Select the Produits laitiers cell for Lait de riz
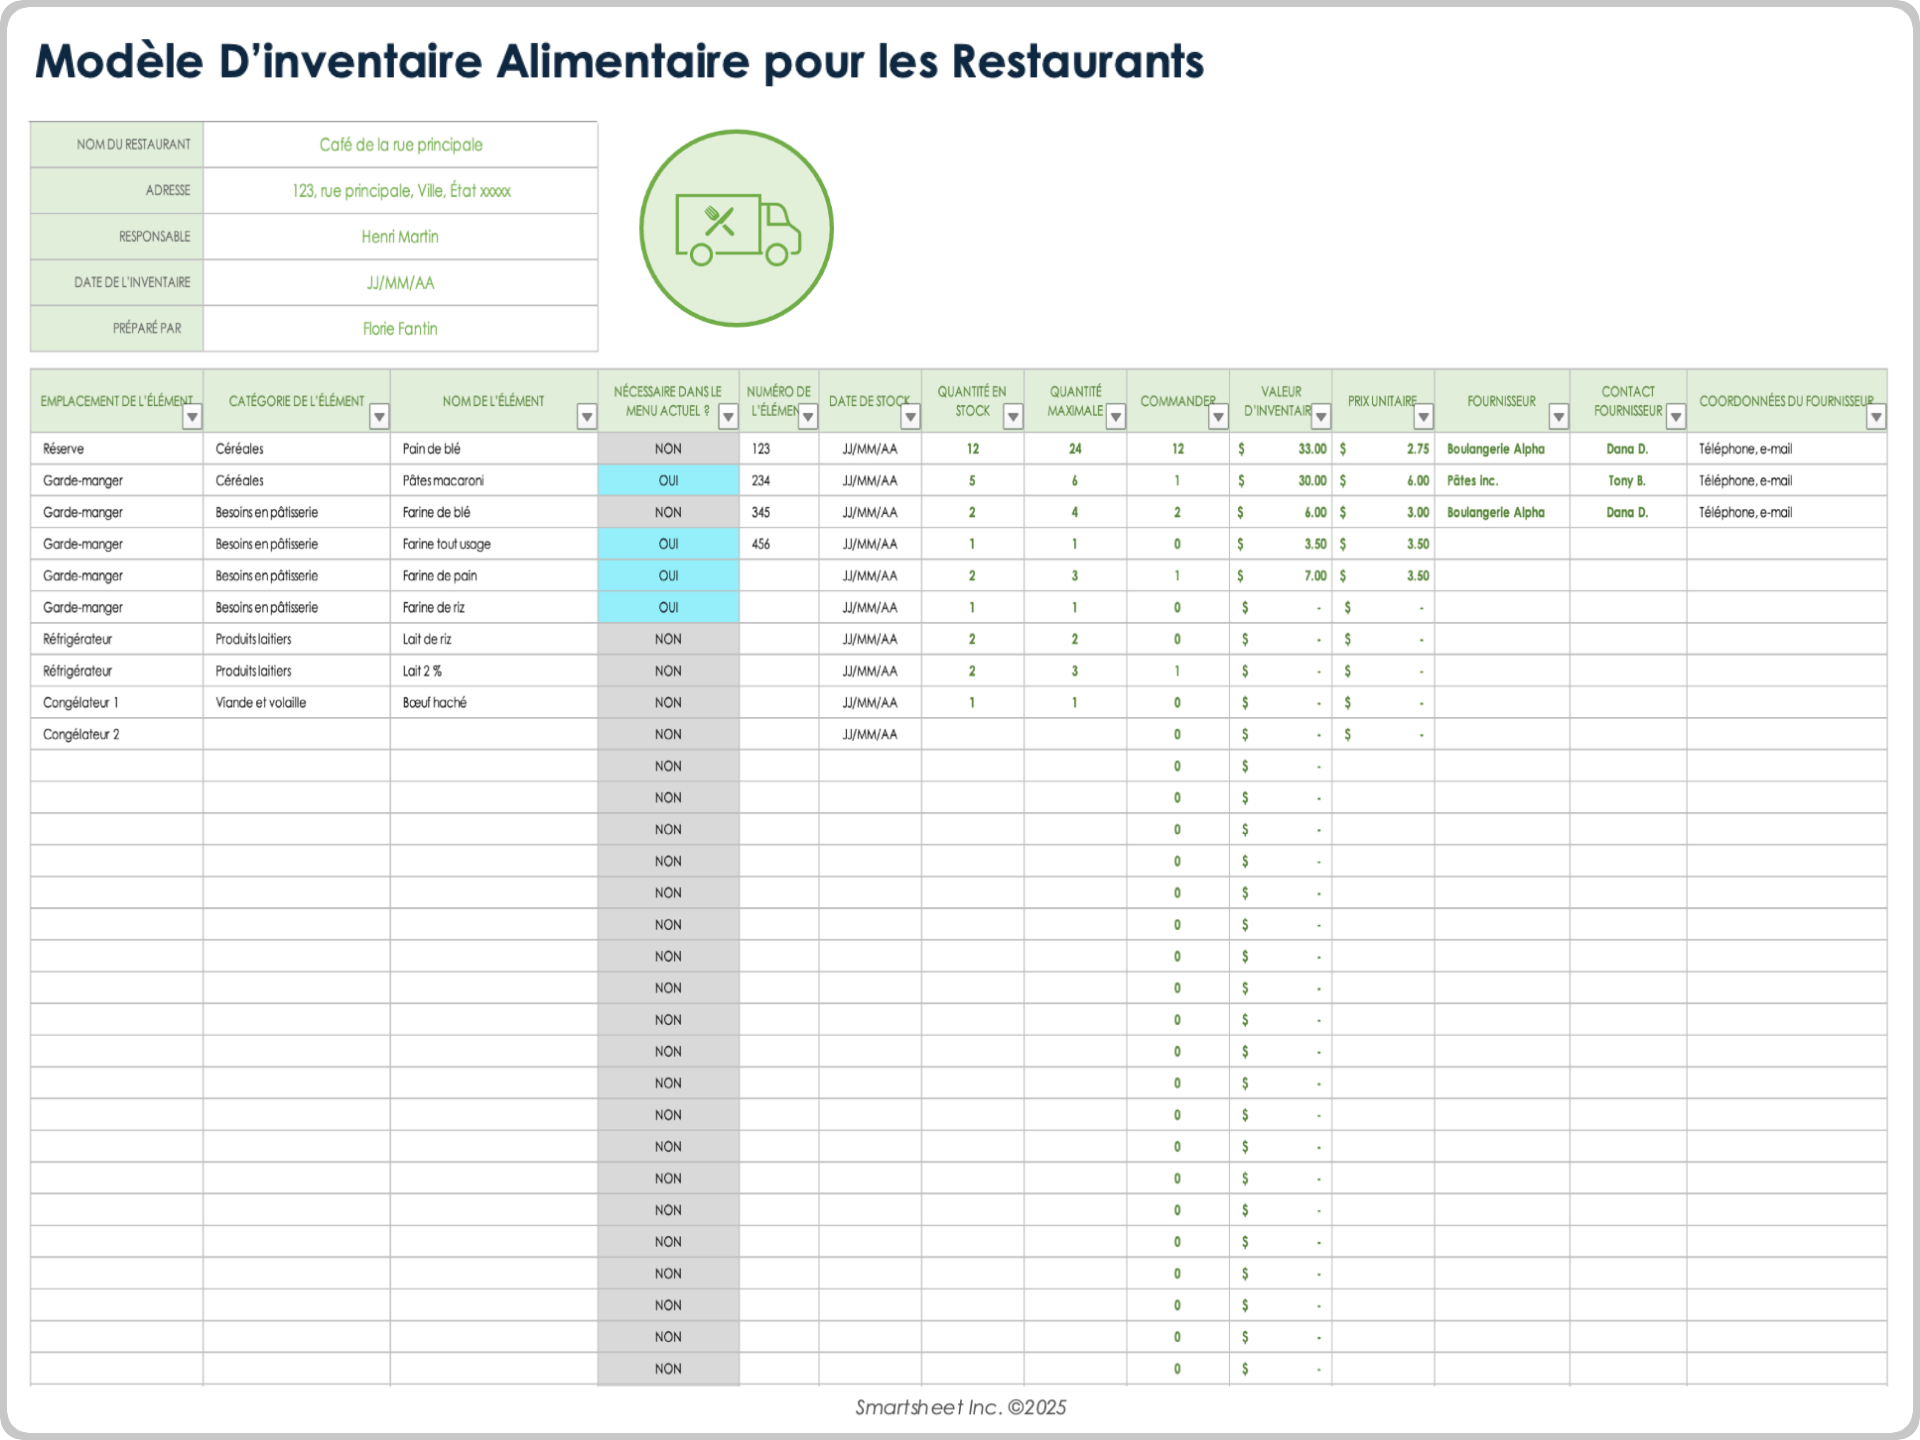This screenshot has height=1440, width=1920. pyautogui.click(x=297, y=639)
